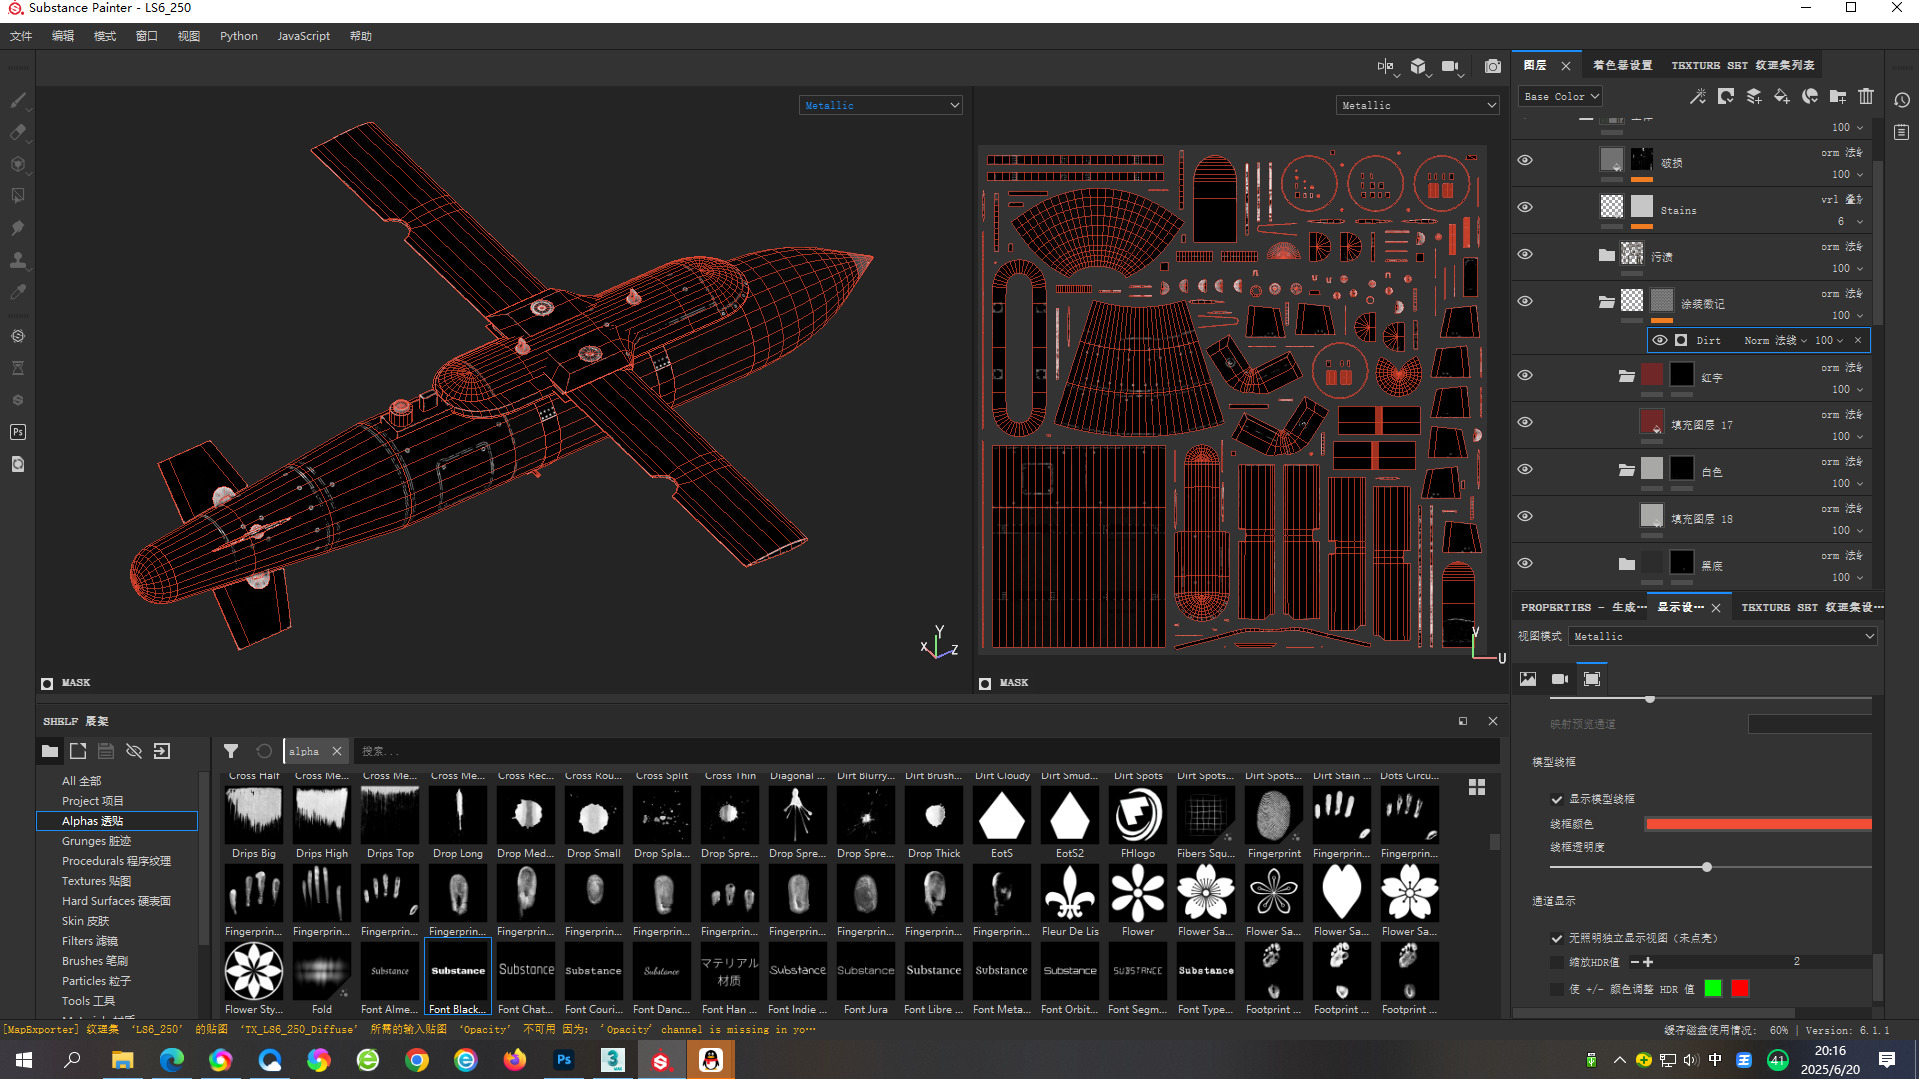Click the hourglass baking icon in left toolbar
The width and height of the screenshot is (1919, 1079).
point(18,368)
